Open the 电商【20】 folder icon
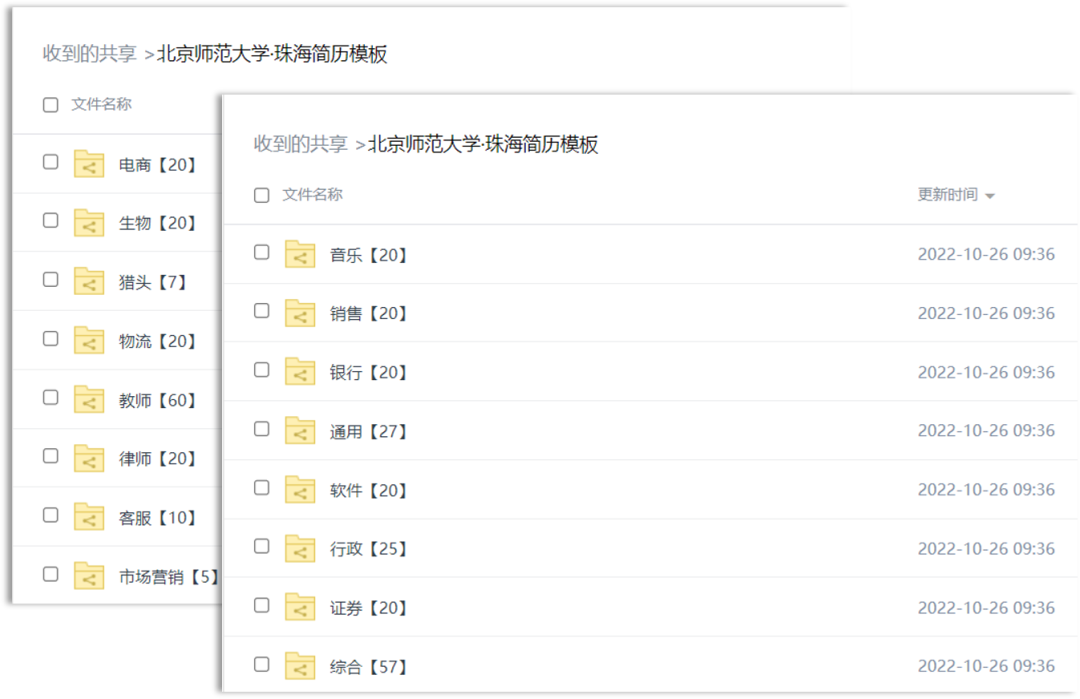The image size is (1080, 699). pyautogui.click(x=89, y=165)
